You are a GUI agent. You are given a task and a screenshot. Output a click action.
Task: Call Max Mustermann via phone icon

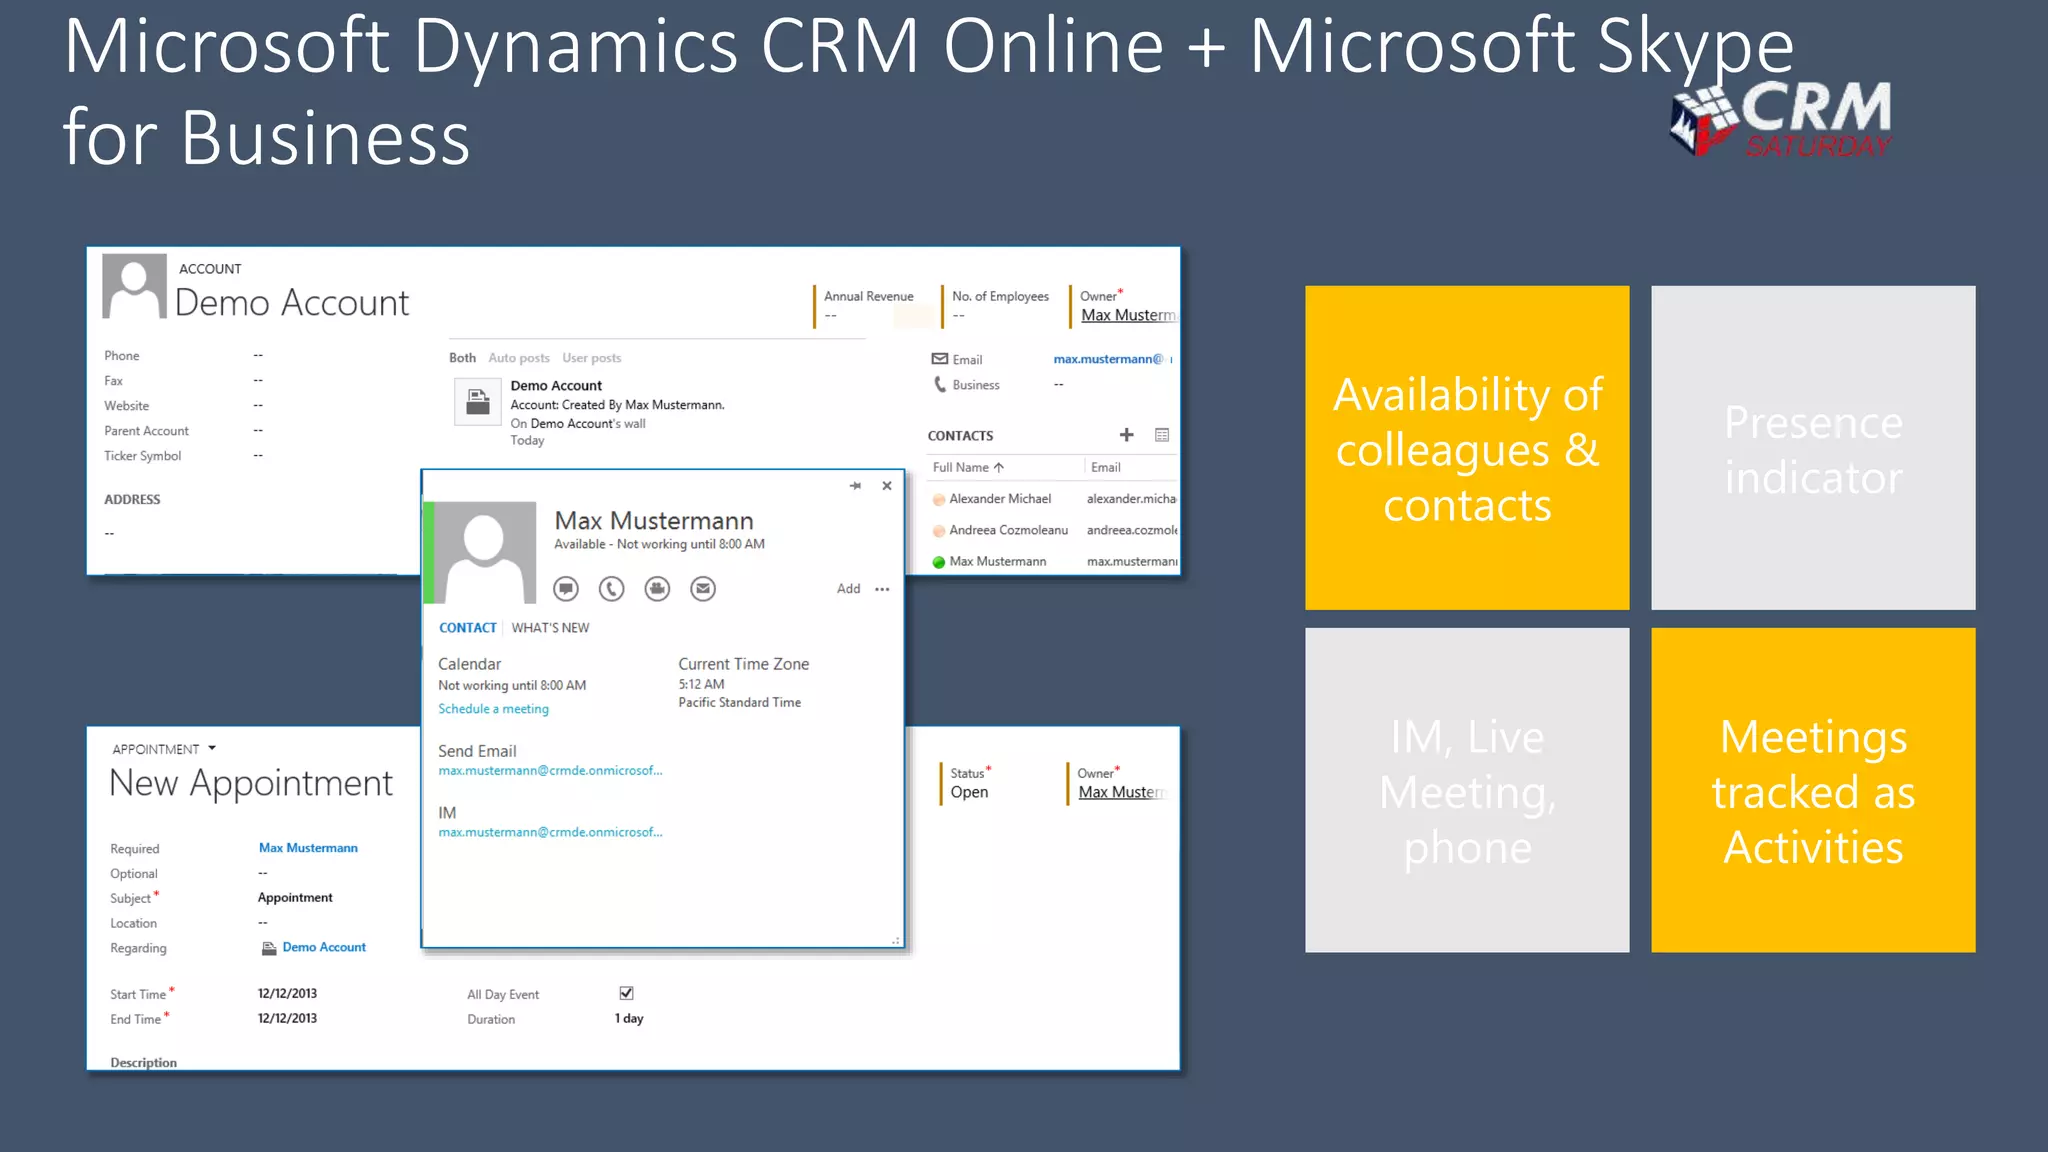(x=611, y=589)
